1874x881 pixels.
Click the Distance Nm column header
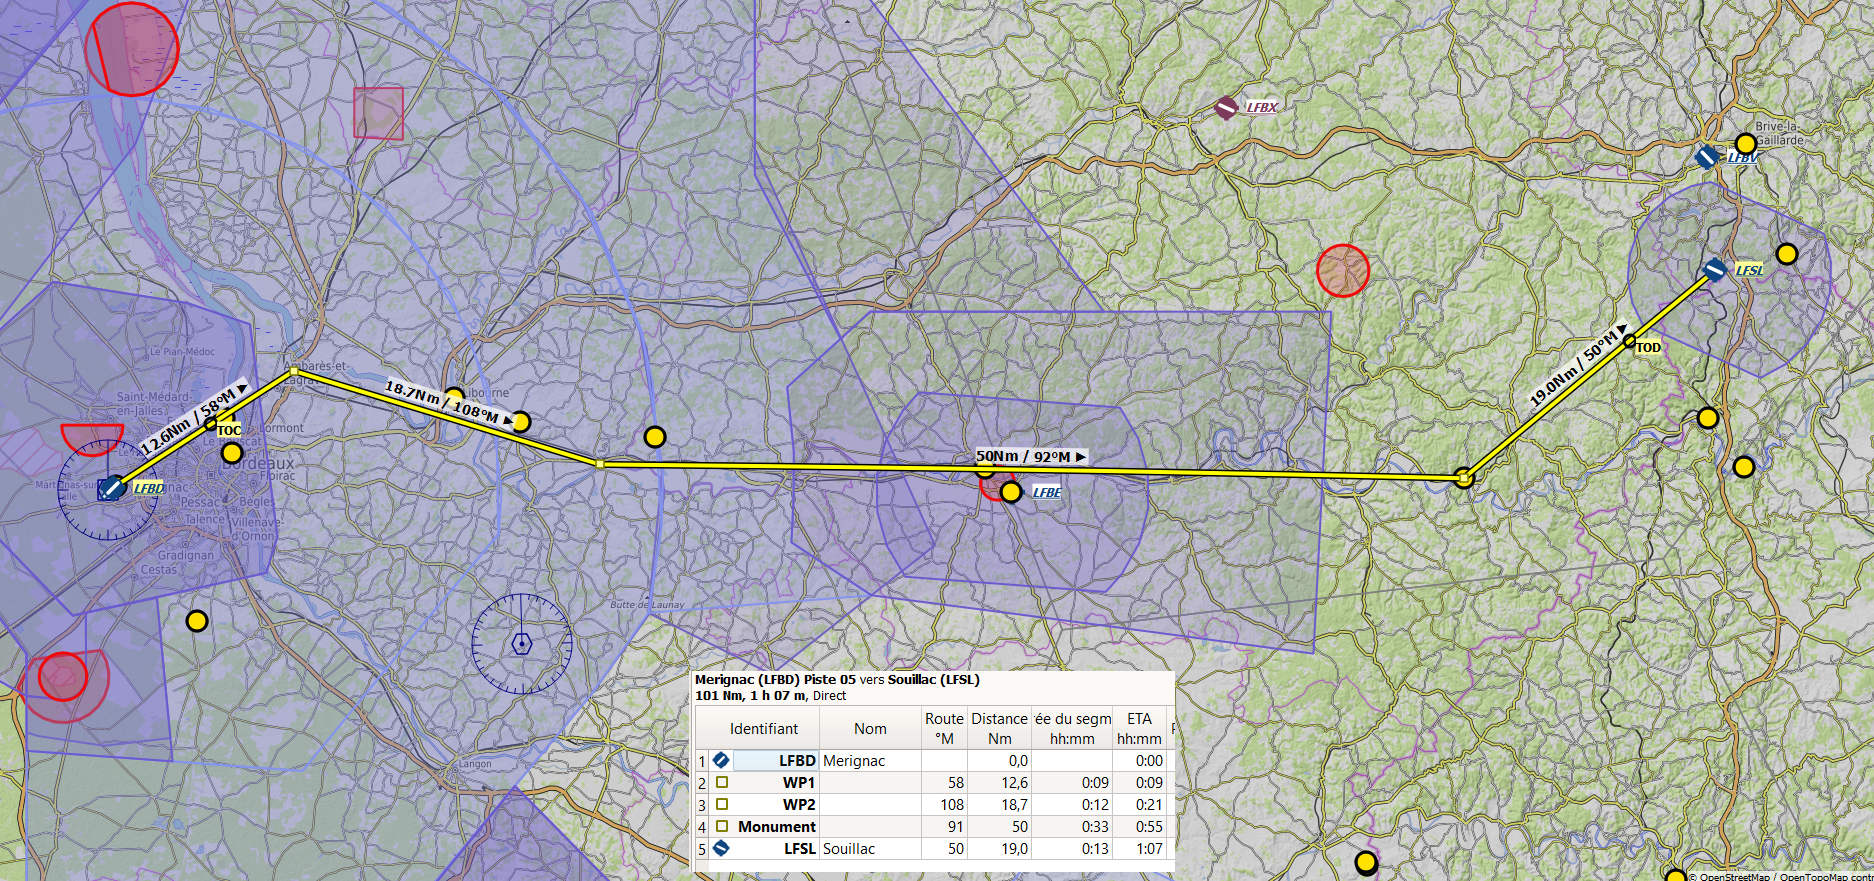(x=999, y=729)
